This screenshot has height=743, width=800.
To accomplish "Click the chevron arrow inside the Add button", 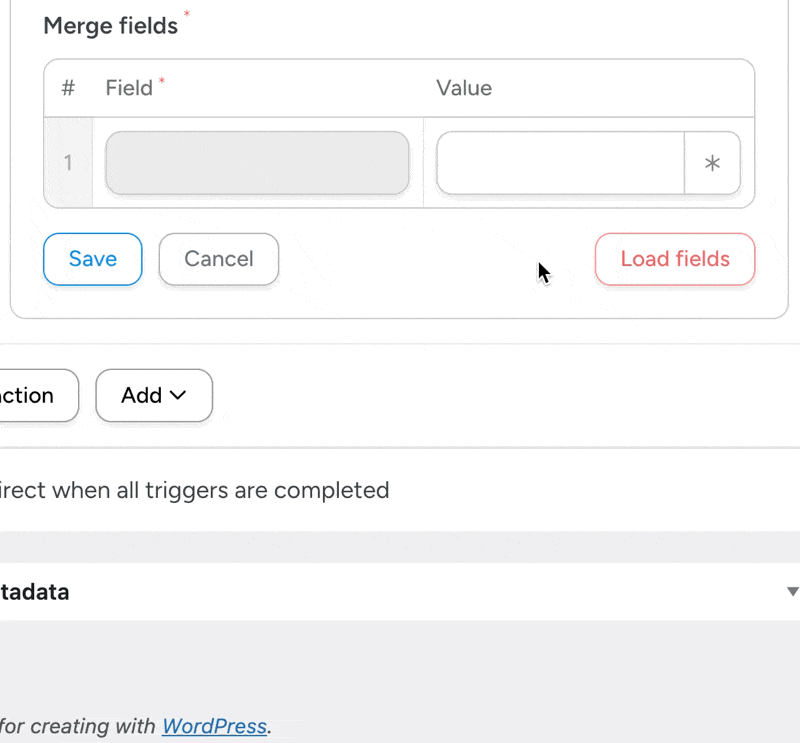I will [179, 396].
